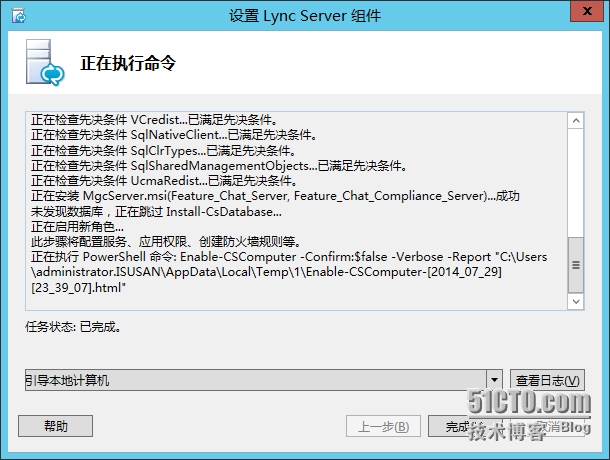Click the 正在启用新角色 log line

(x=77, y=227)
